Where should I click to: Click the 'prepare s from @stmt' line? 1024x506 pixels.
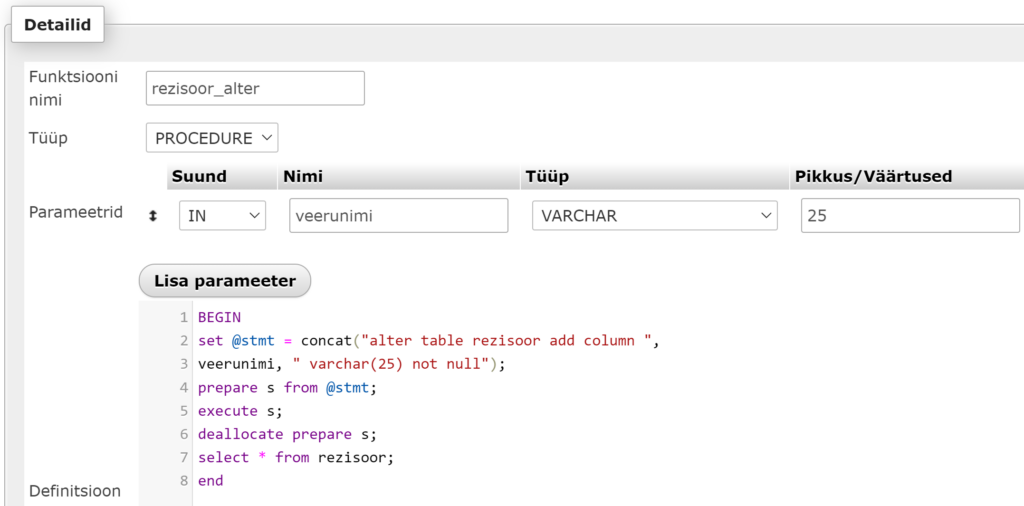point(287,387)
